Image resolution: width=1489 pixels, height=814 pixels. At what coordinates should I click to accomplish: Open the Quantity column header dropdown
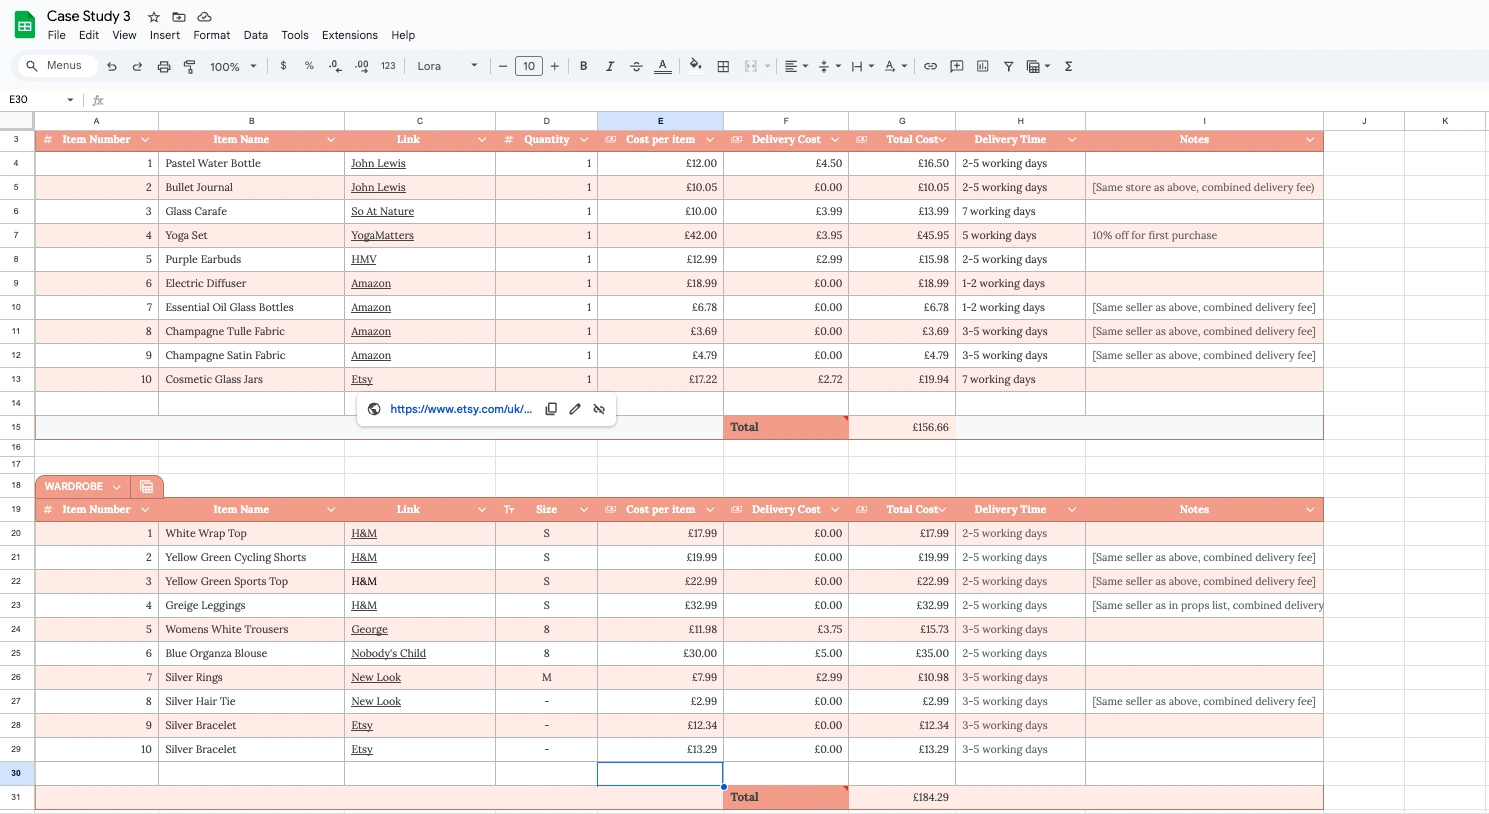[584, 140]
